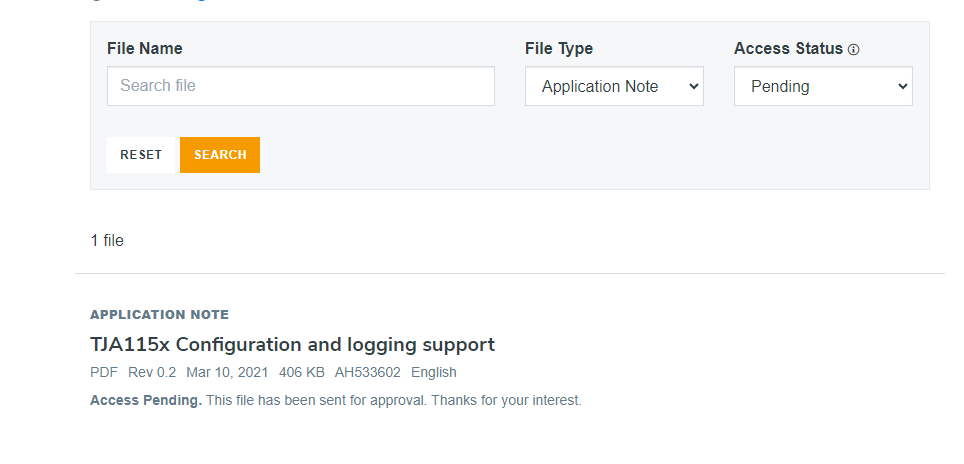
Task: Click the Search file input field
Action: click(x=300, y=86)
